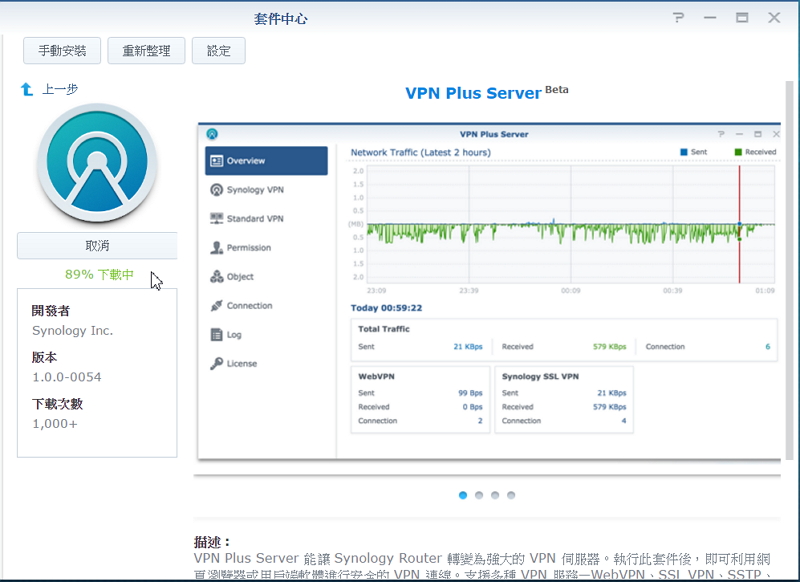Click the Connection plug icon
The height and width of the screenshot is (582, 800).
(216, 306)
